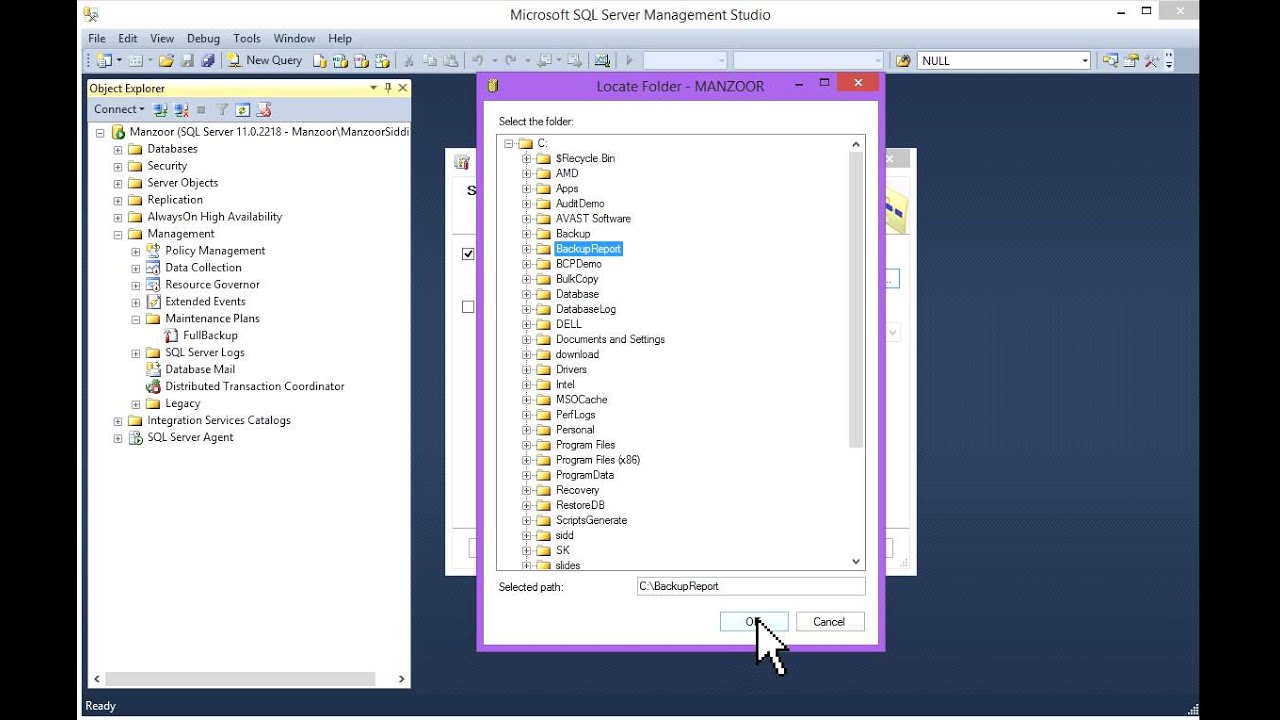Screen dimensions: 1280x720
Task: Click OK in Locate Folder dialog
Action: click(x=754, y=621)
